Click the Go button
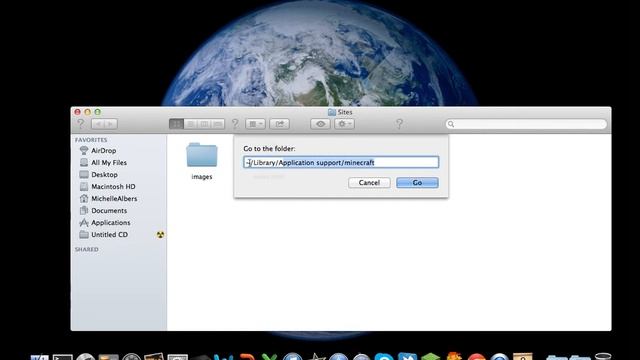640x360 pixels. pyautogui.click(x=417, y=182)
